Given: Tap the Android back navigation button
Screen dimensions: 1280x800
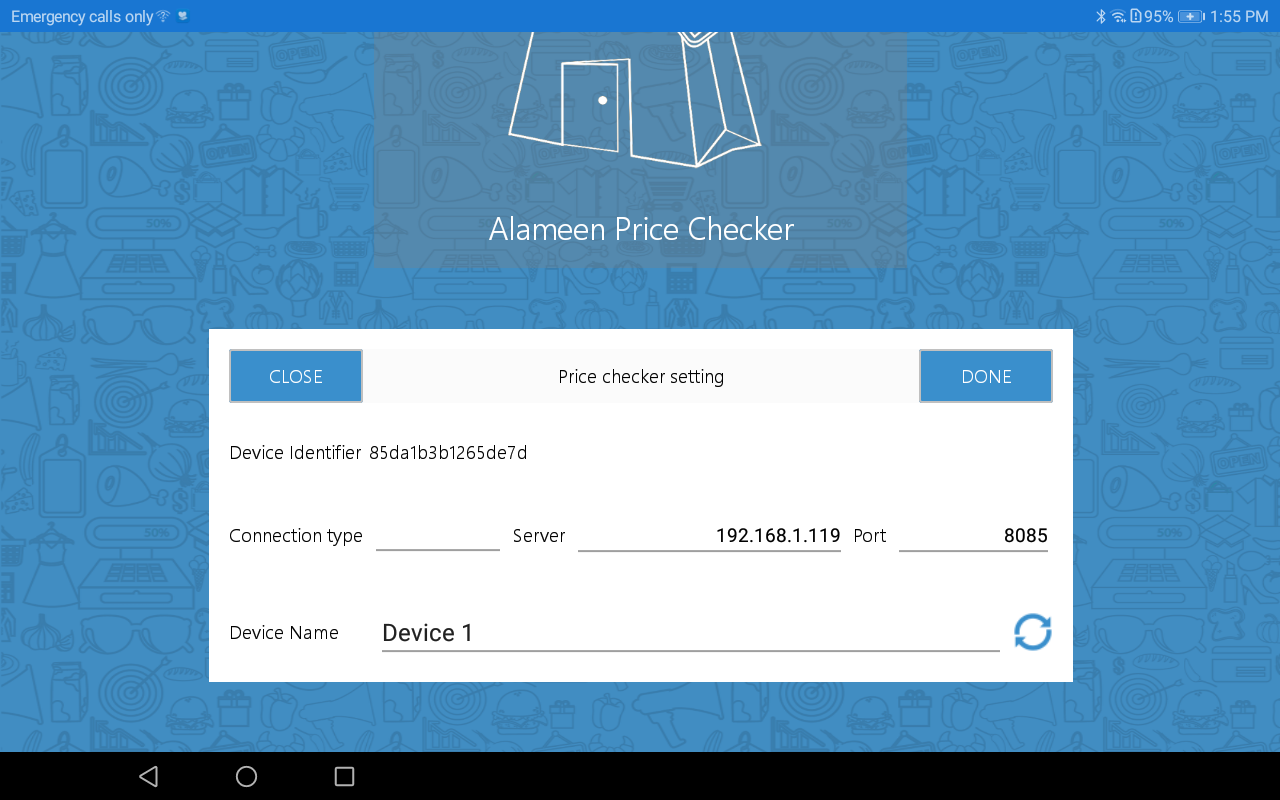Looking at the screenshot, I should pos(149,776).
